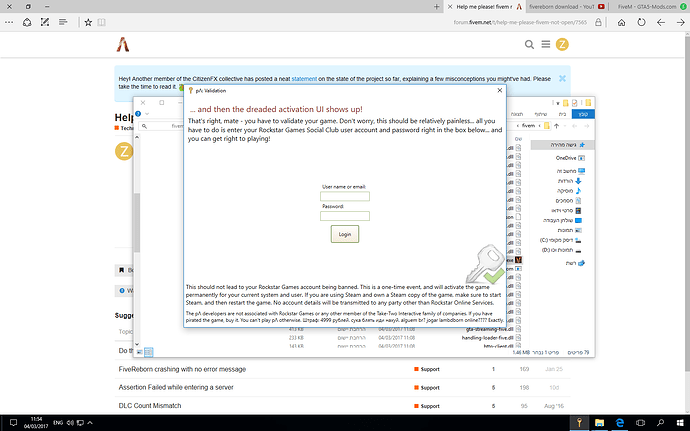
Task: Click Explorer up-one-level arrow
Action: tap(556, 126)
